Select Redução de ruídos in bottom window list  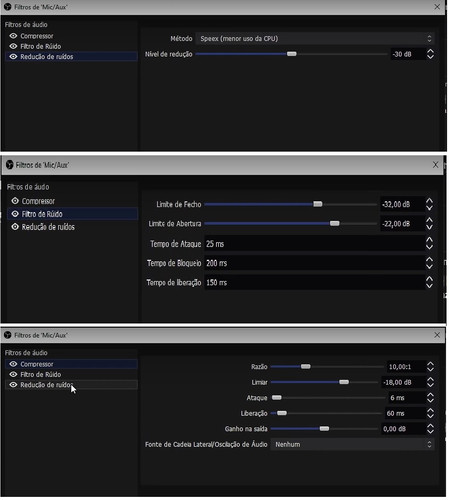71,384
